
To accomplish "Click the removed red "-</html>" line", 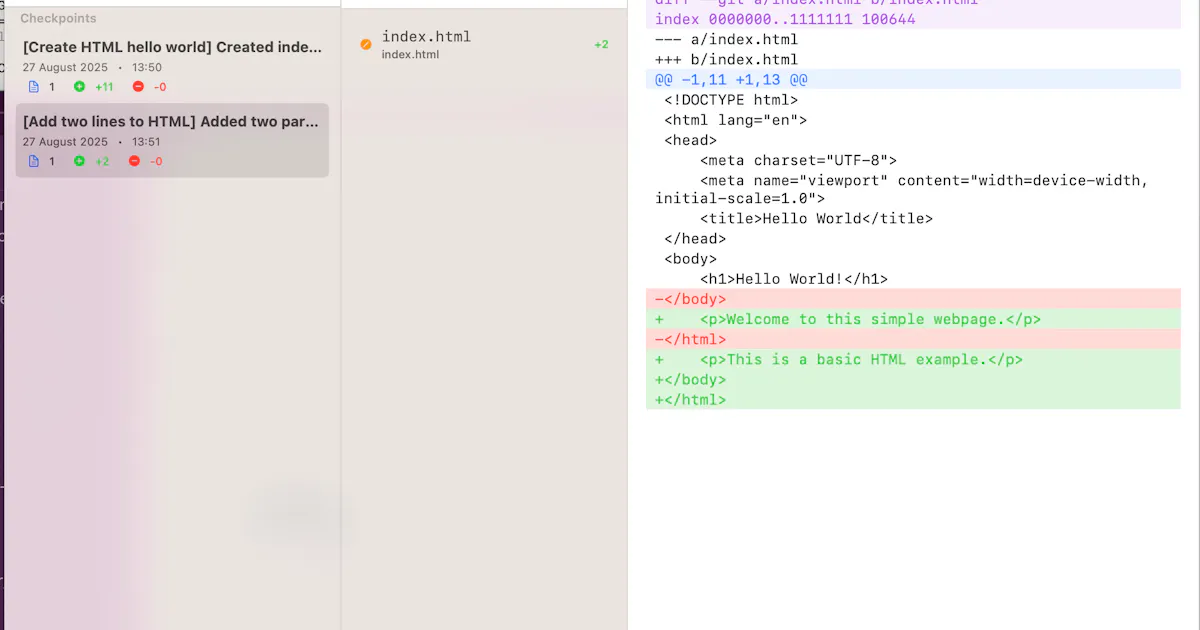I will tap(913, 339).
